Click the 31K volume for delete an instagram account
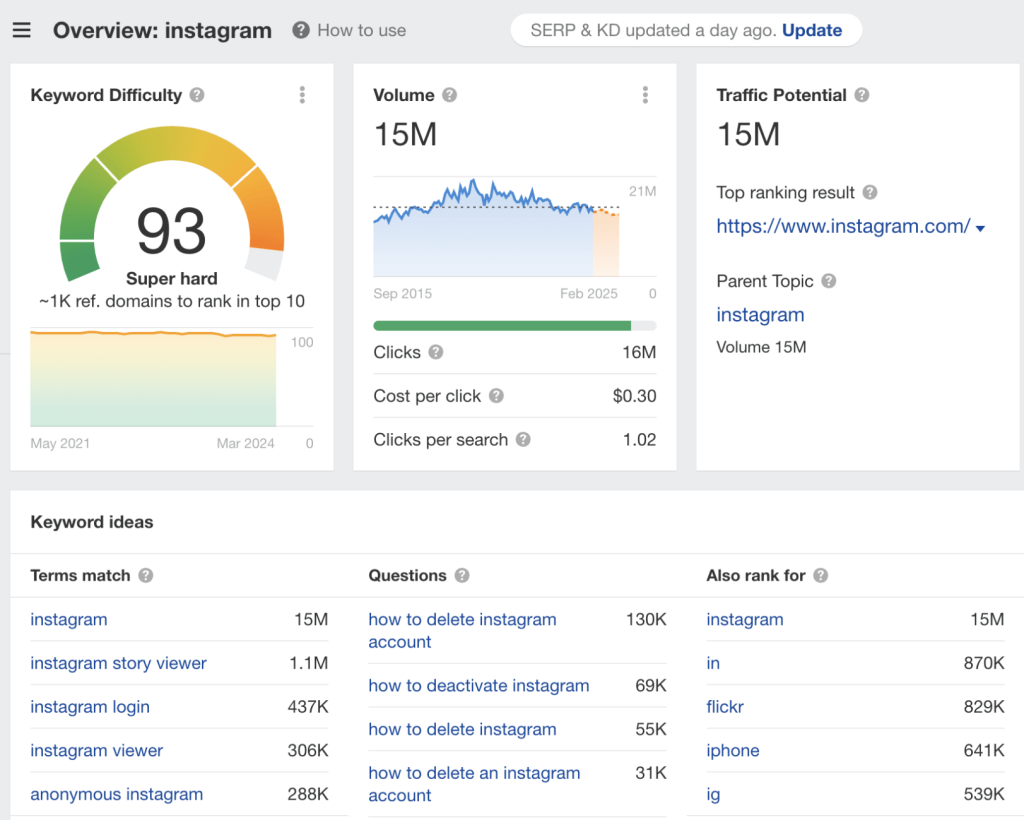Screen dimensions: 1024x820 [x=651, y=773]
